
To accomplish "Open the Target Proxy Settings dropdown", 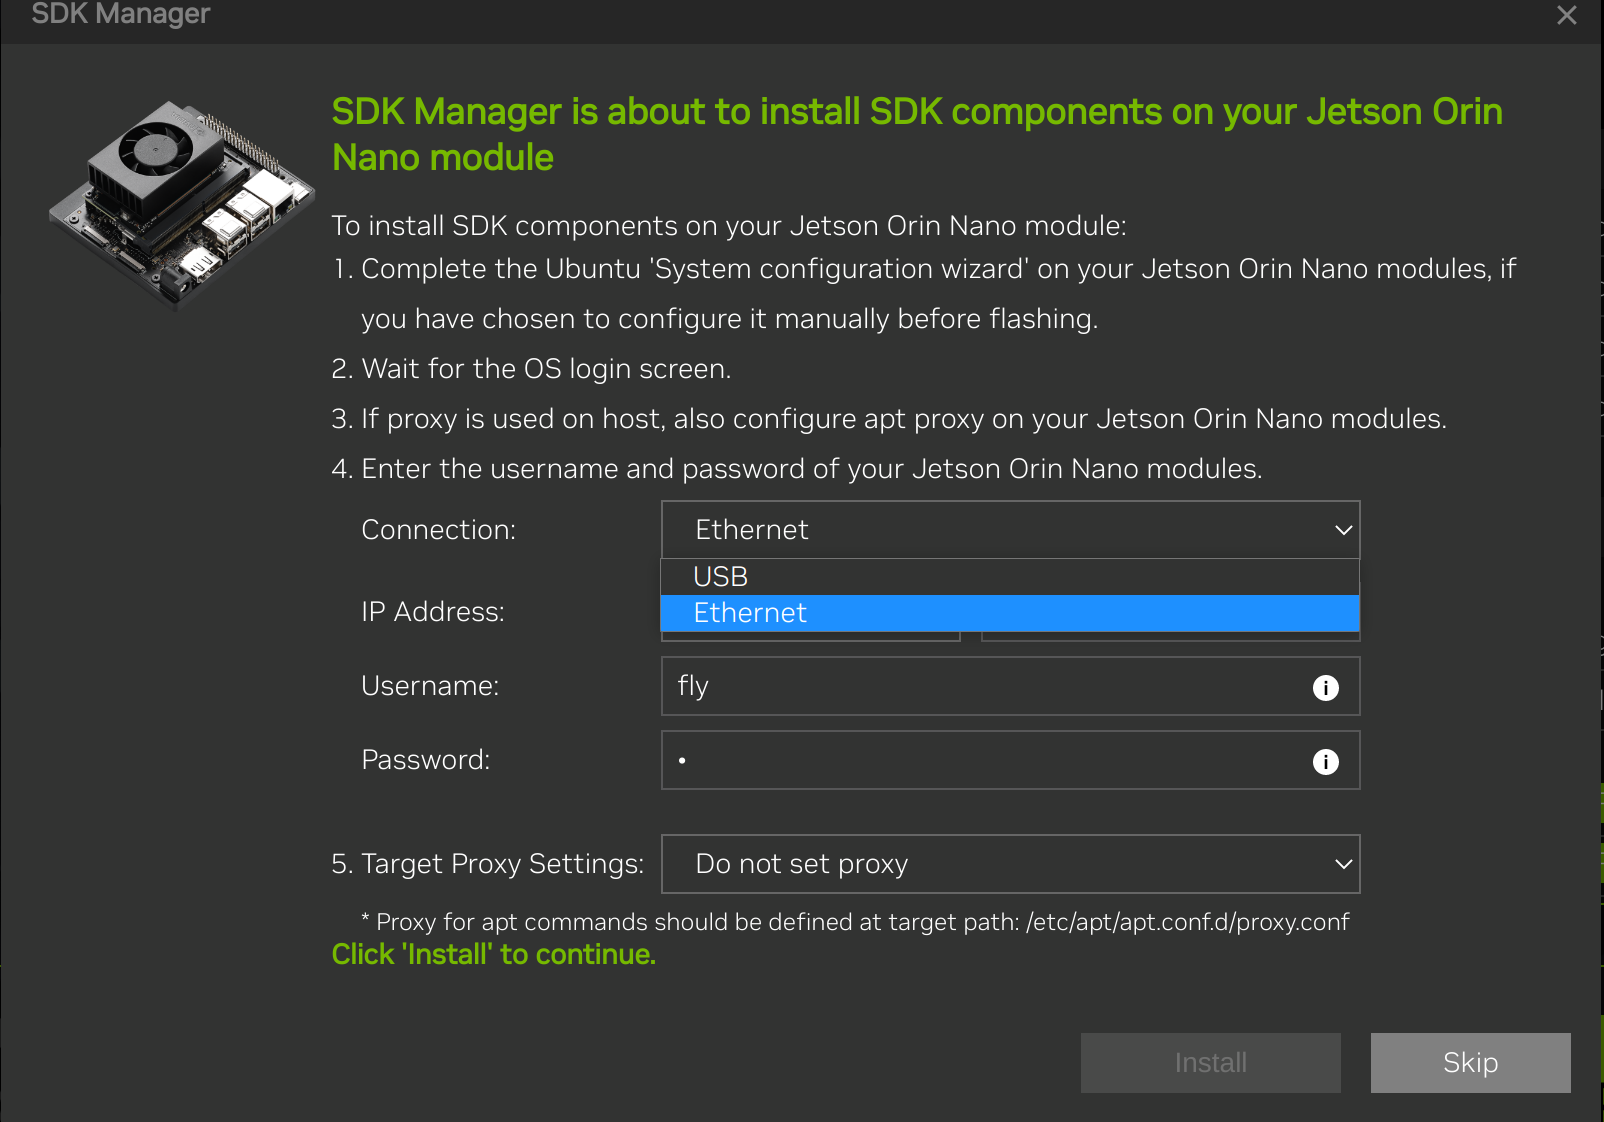I will 1010,864.
